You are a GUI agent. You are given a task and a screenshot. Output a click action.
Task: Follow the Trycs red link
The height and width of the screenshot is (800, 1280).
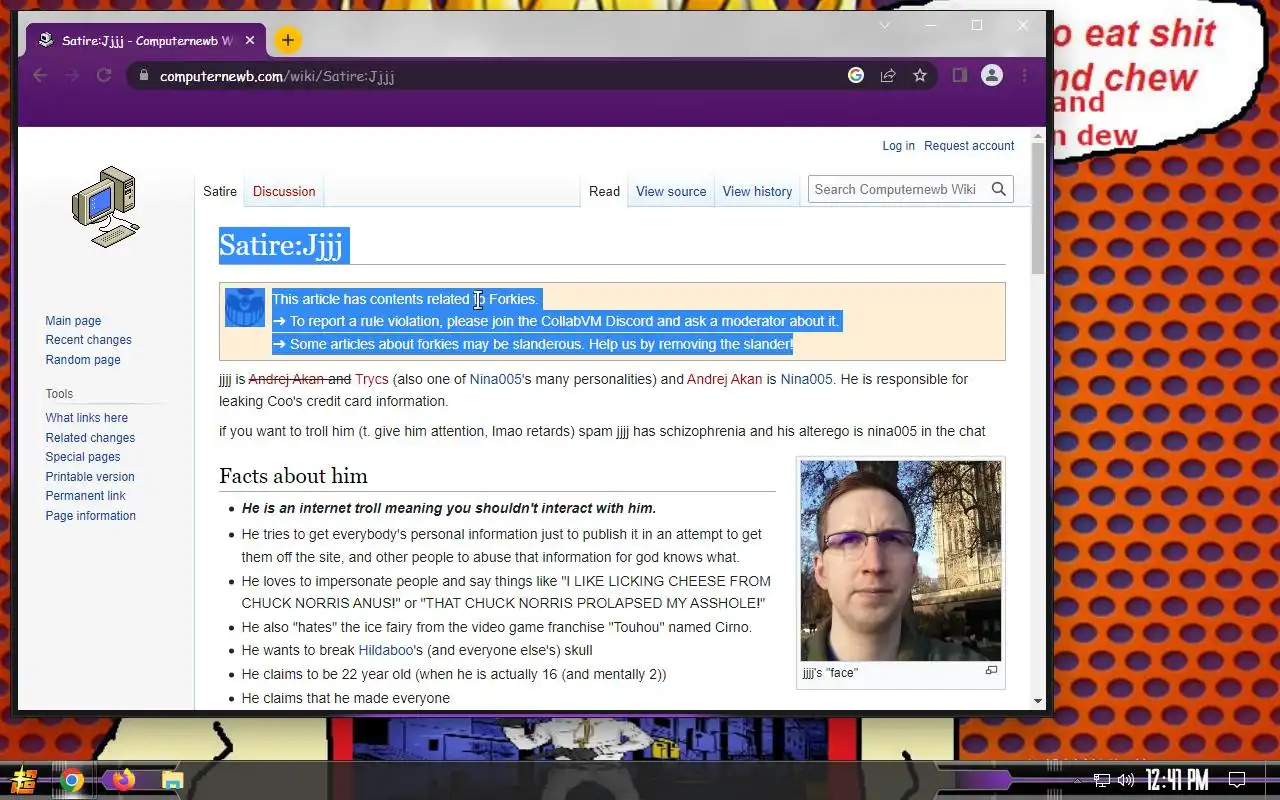click(372, 379)
